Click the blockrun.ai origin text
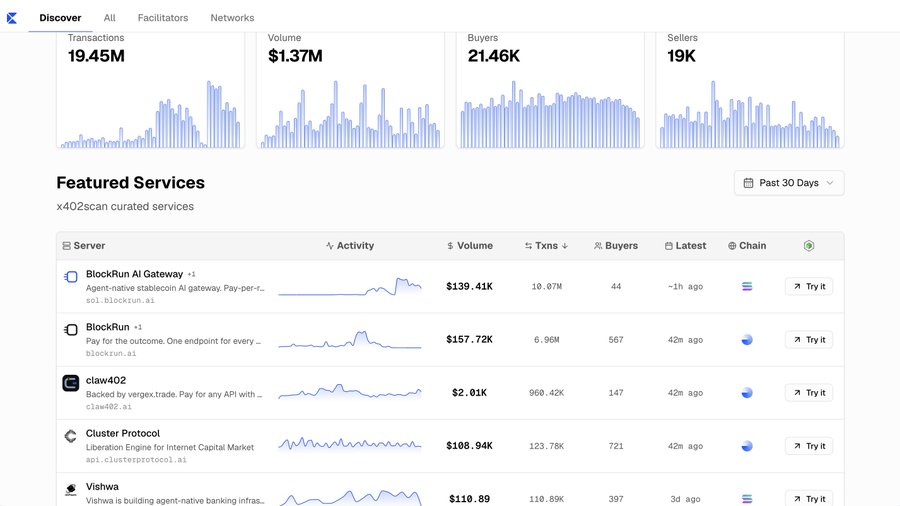 [111, 353]
